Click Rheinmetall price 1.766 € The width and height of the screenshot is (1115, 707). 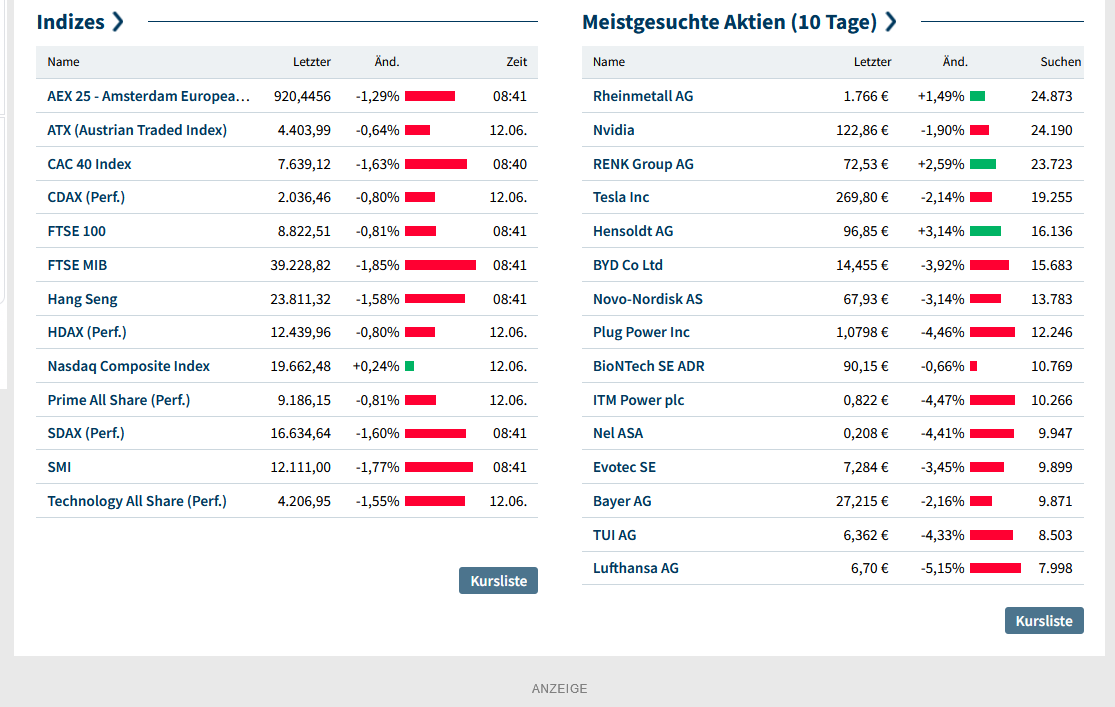pyautogui.click(x=865, y=96)
